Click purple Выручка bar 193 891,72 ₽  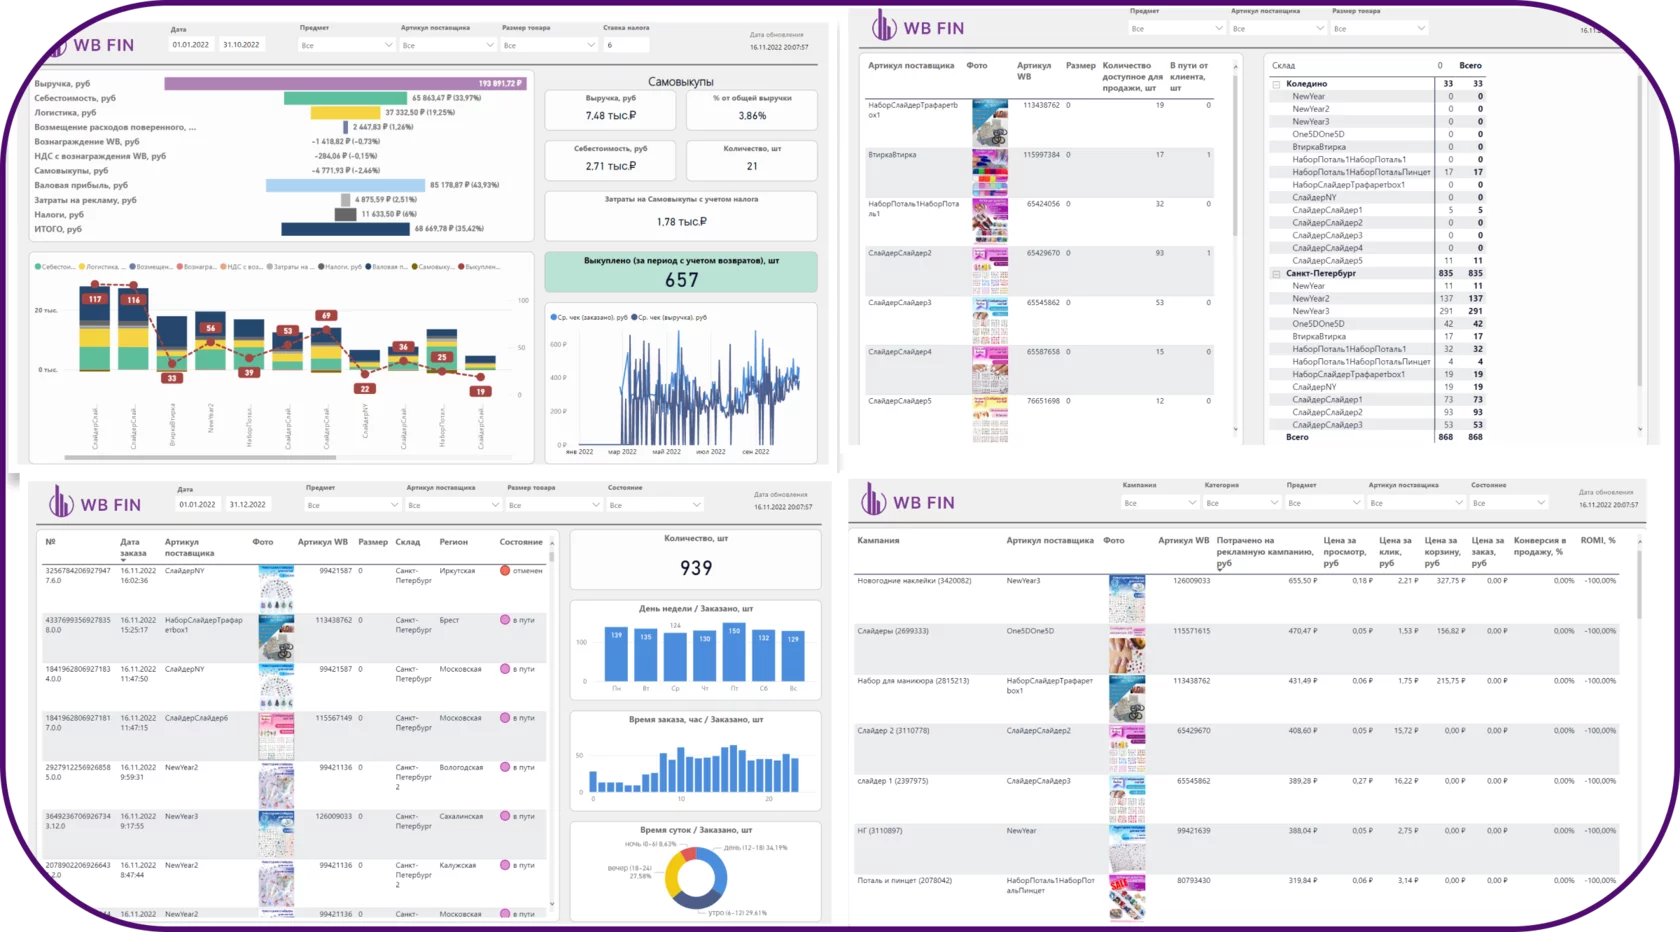click(x=345, y=84)
